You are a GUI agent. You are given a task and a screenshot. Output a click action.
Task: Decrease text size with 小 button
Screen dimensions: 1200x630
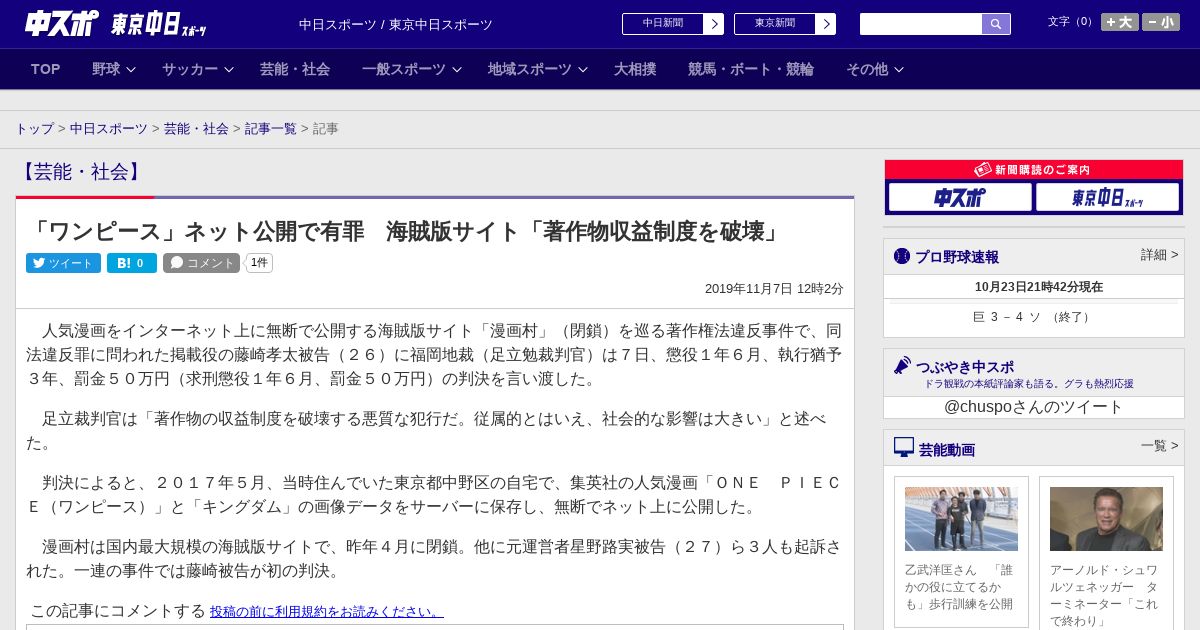(1161, 22)
